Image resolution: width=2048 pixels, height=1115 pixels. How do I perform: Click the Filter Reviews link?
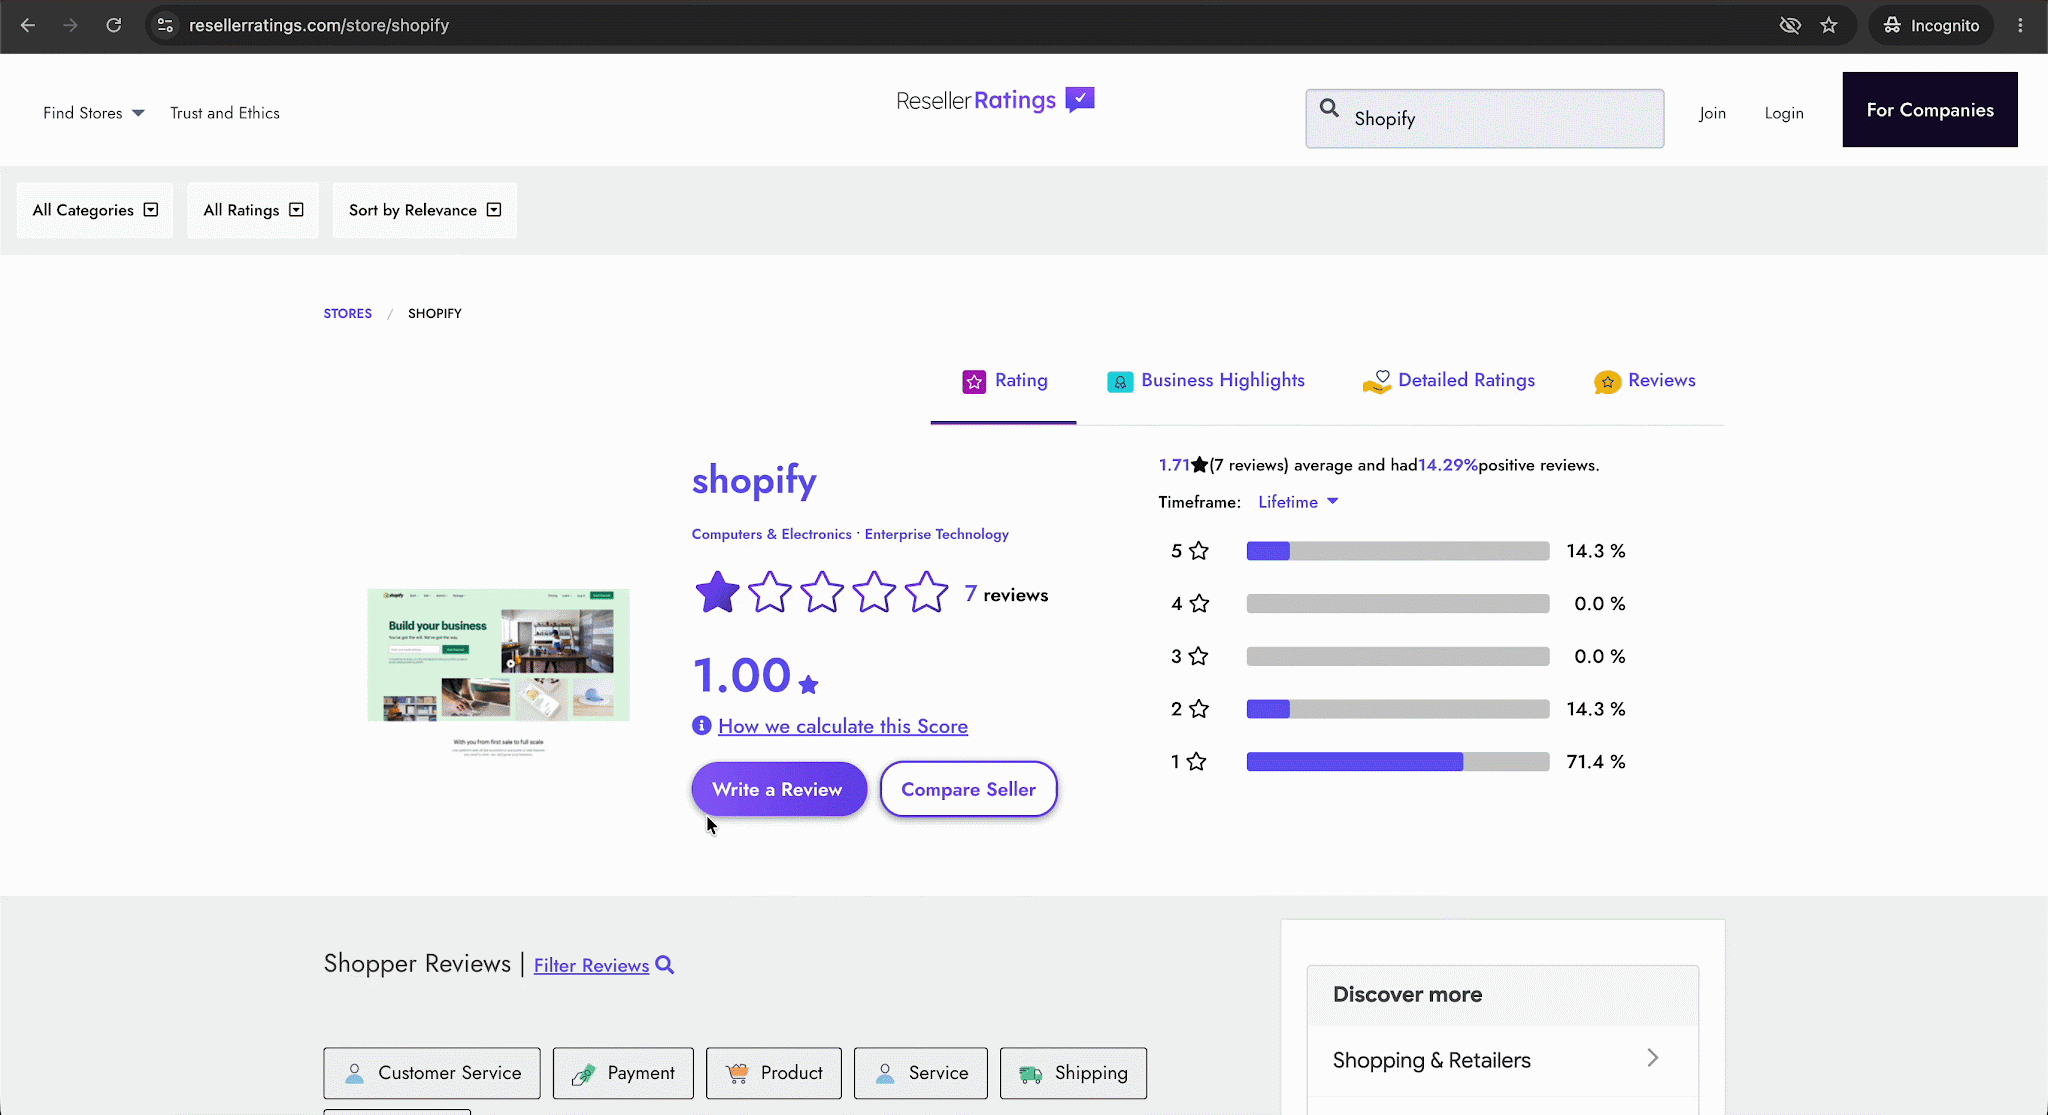pyautogui.click(x=591, y=965)
